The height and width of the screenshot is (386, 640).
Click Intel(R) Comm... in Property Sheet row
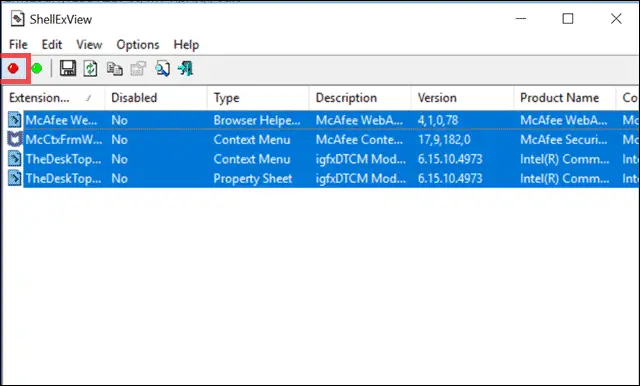coord(564,178)
